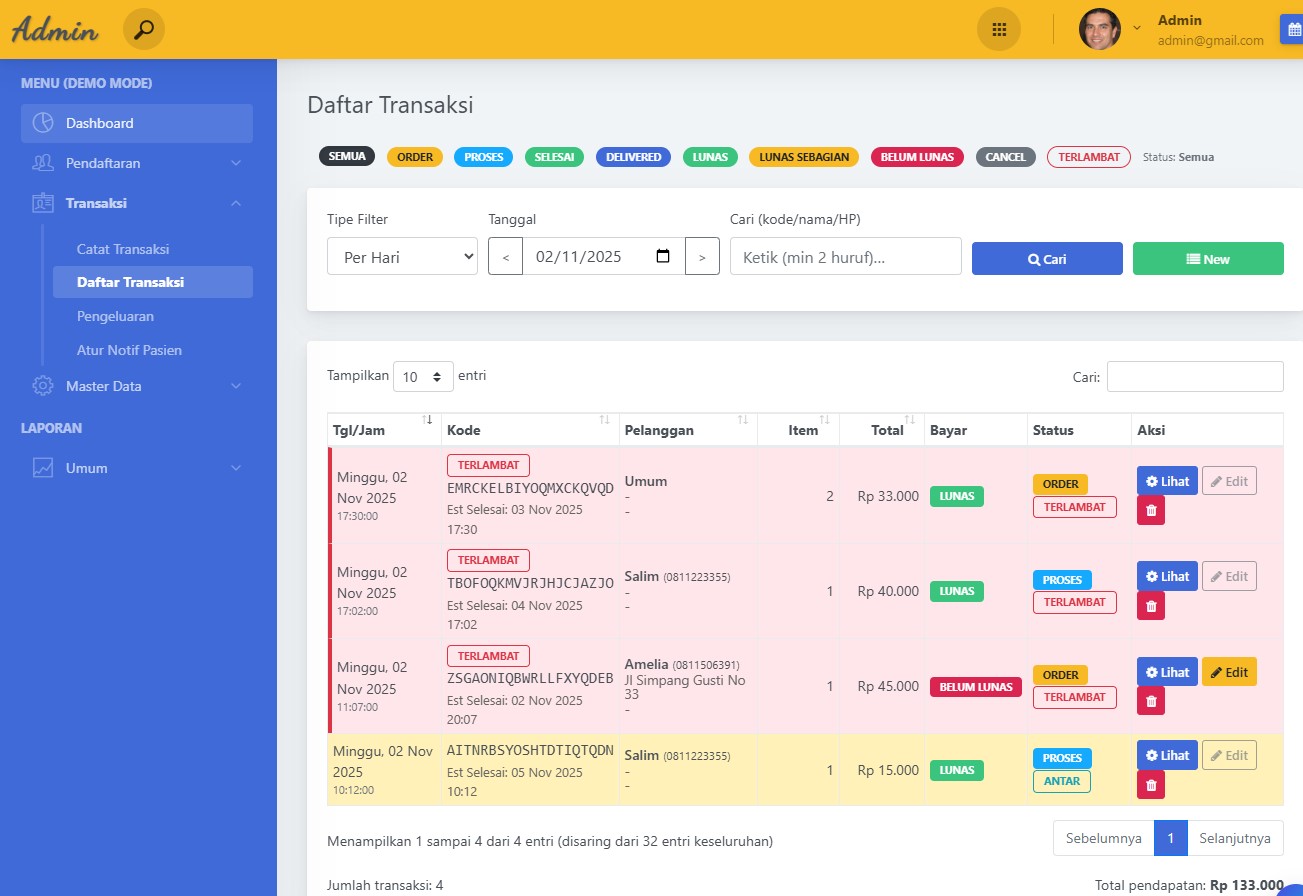Go to previous day arrow button
1303x896 pixels.
(x=505, y=257)
